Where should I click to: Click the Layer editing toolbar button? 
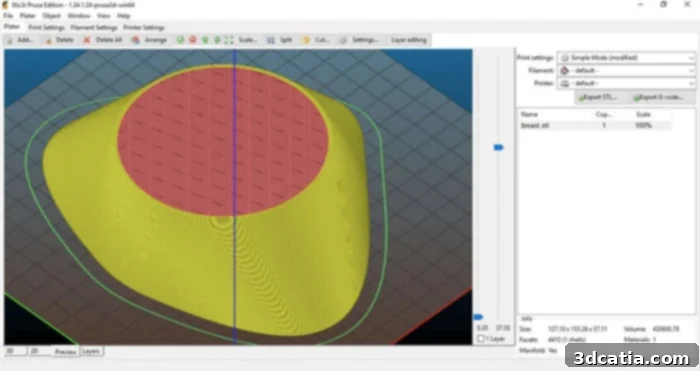tap(409, 40)
